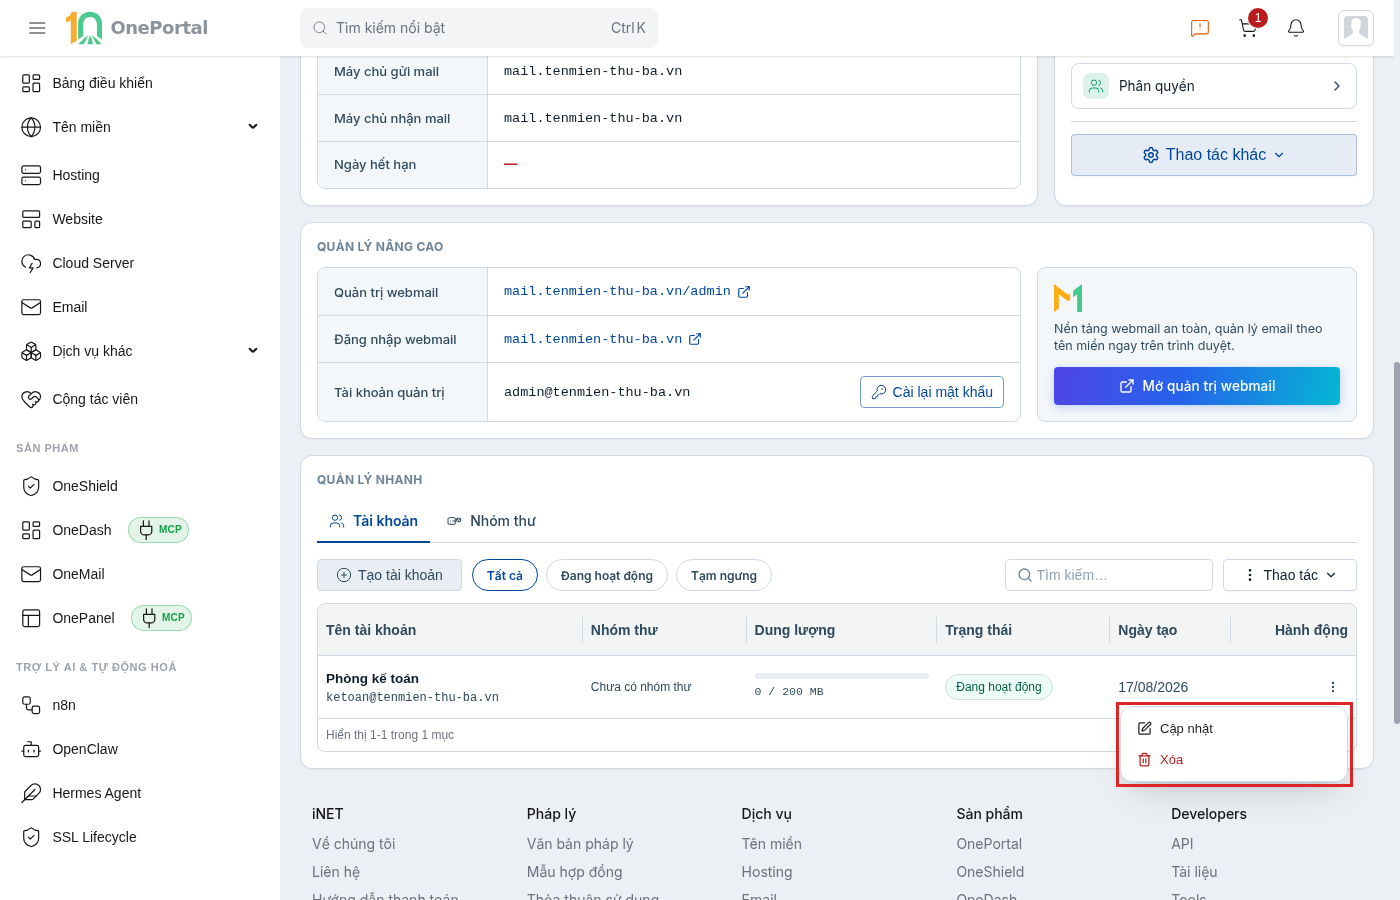Screen dimensions: 1400x900
Task: Choose Cập nhật from context menu
Action: tap(1234, 729)
